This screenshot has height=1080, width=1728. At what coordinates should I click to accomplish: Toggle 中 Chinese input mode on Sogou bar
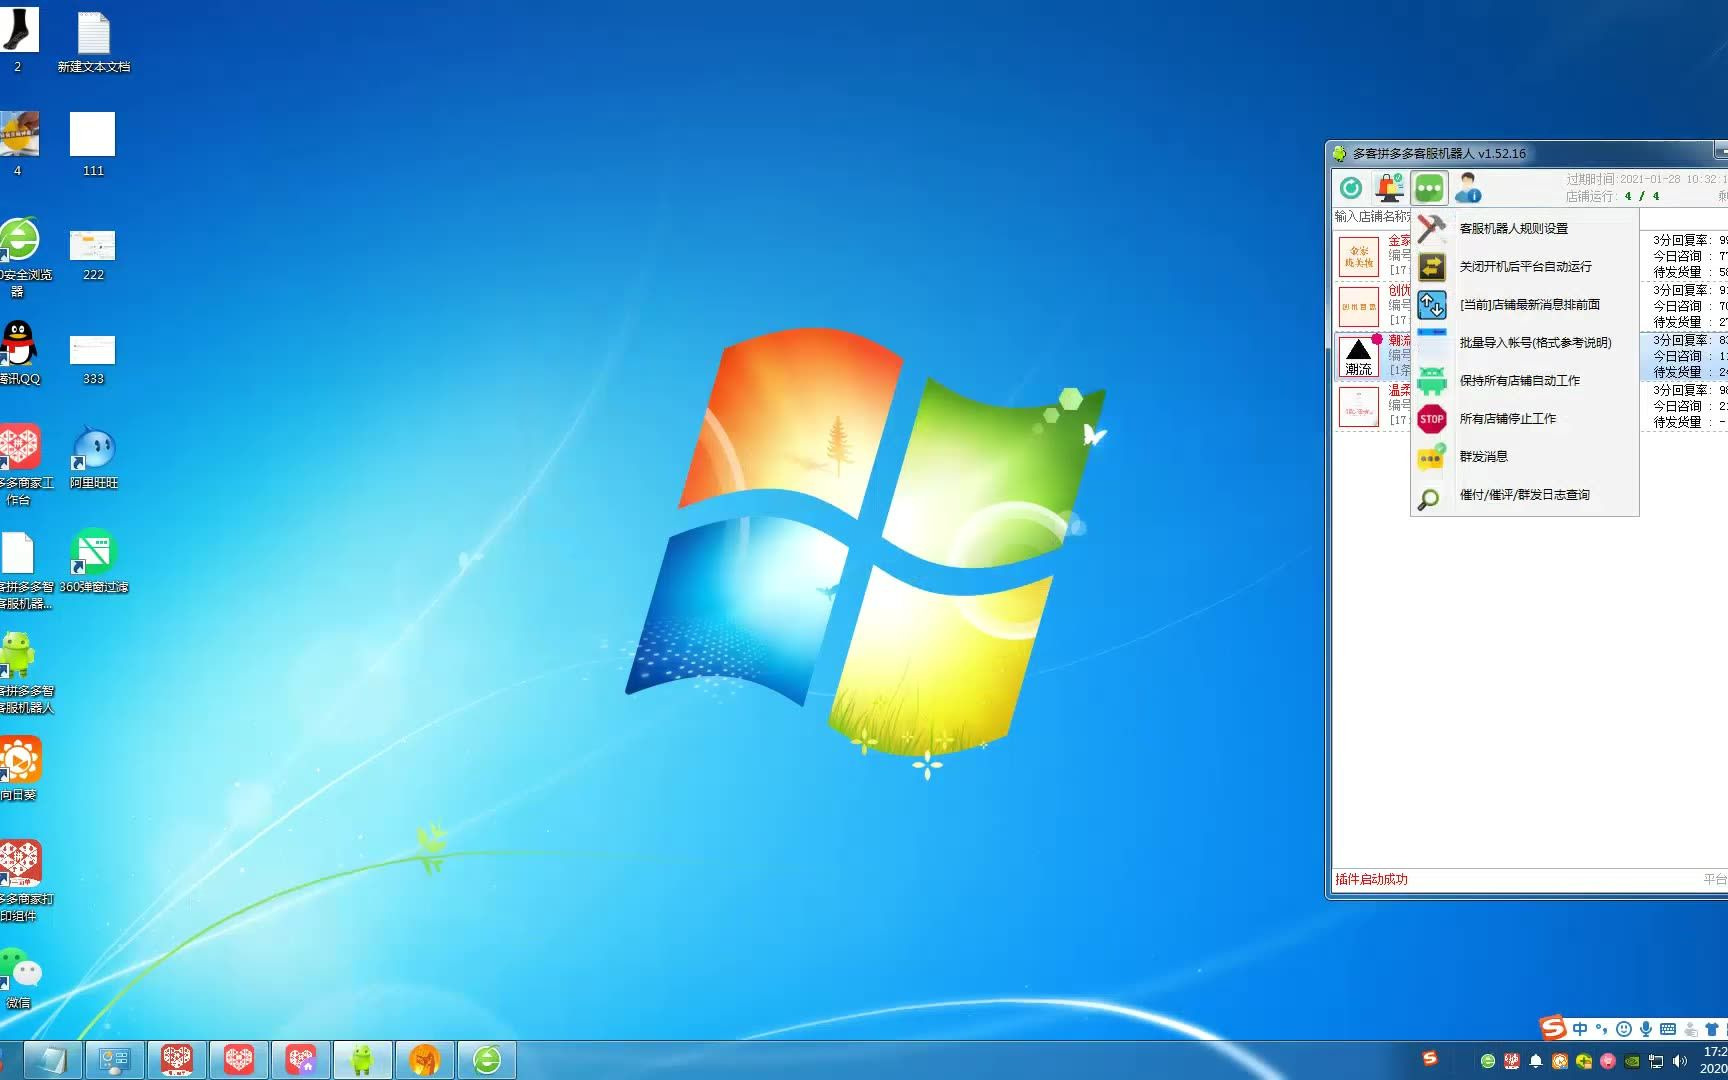point(1580,1029)
